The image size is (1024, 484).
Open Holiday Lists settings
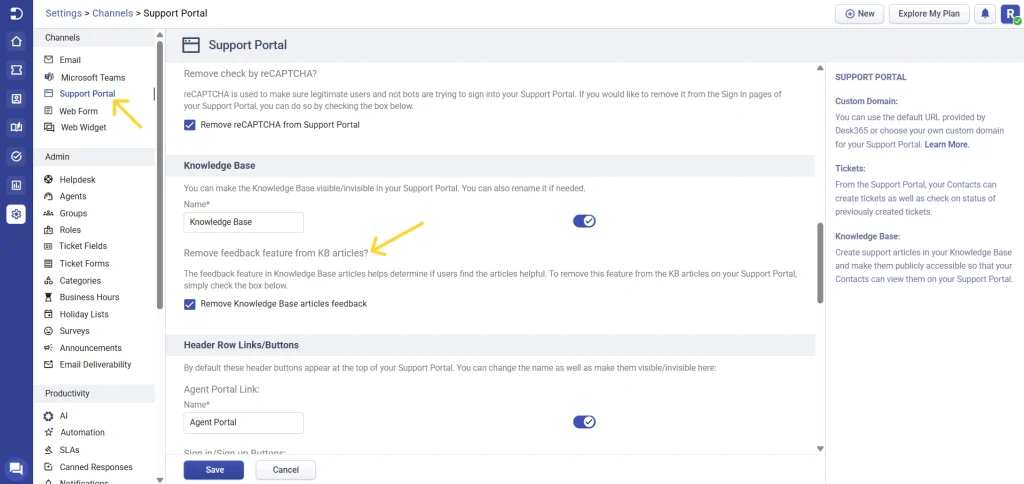tap(84, 314)
